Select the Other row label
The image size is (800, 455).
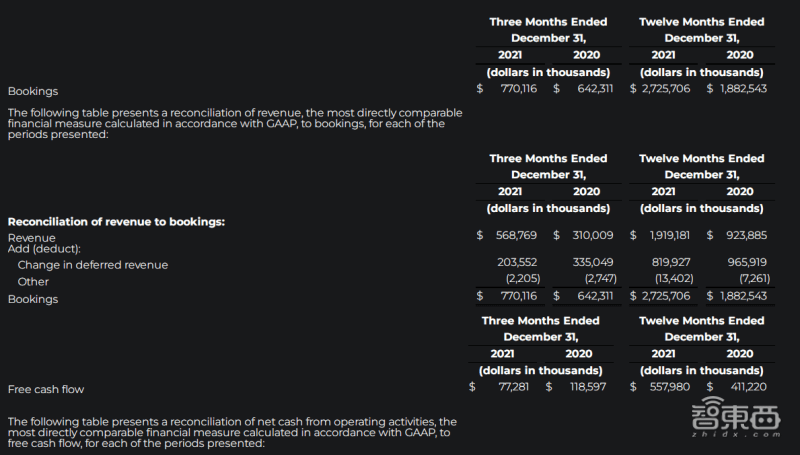coord(33,282)
